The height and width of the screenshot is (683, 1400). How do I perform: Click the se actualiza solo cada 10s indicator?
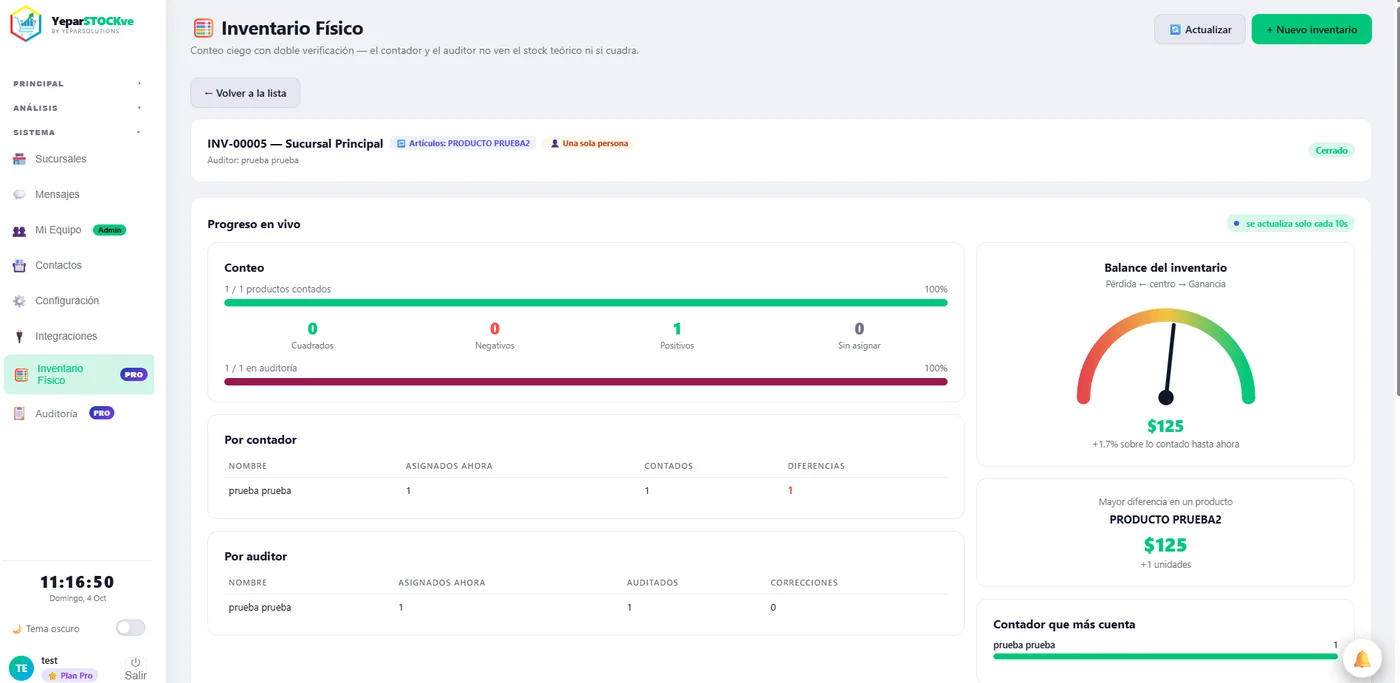(x=1290, y=224)
